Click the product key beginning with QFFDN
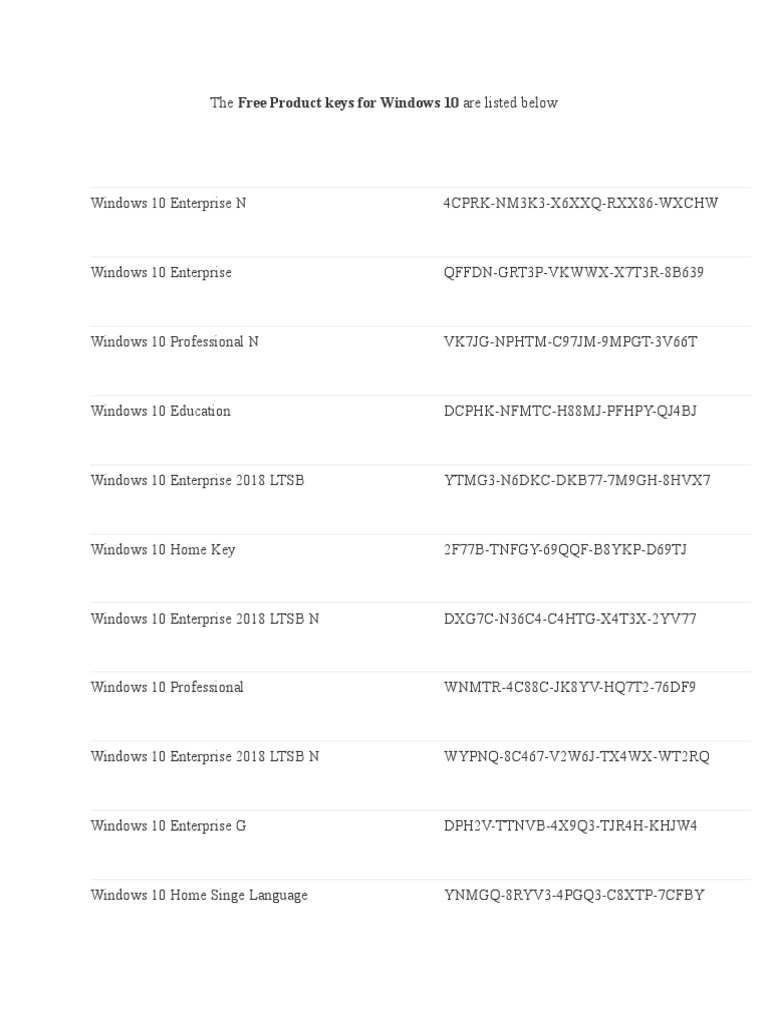This screenshot has height=1024, width=768. (x=573, y=272)
